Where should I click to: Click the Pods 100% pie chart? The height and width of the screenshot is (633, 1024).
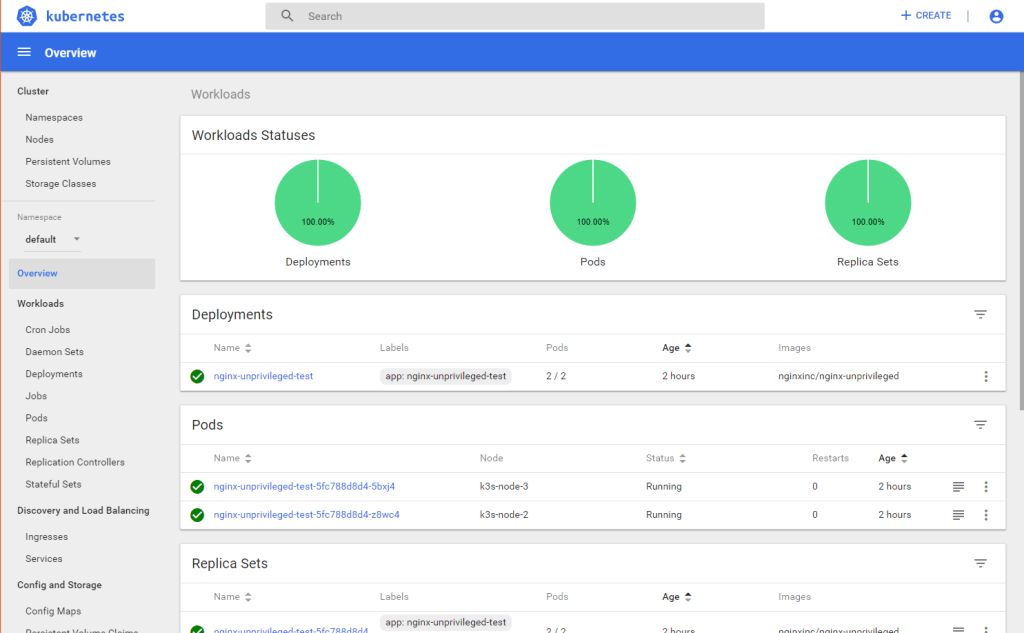[x=593, y=203]
